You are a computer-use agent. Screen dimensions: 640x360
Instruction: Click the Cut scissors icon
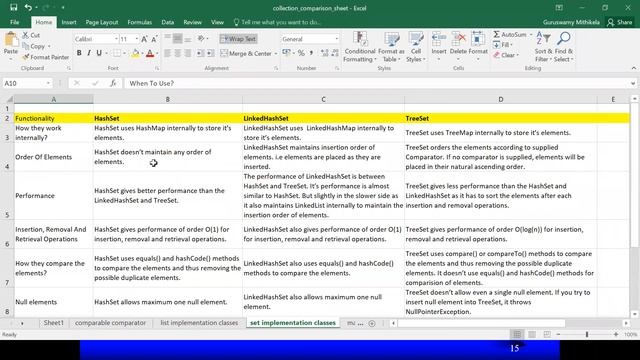coord(25,35)
